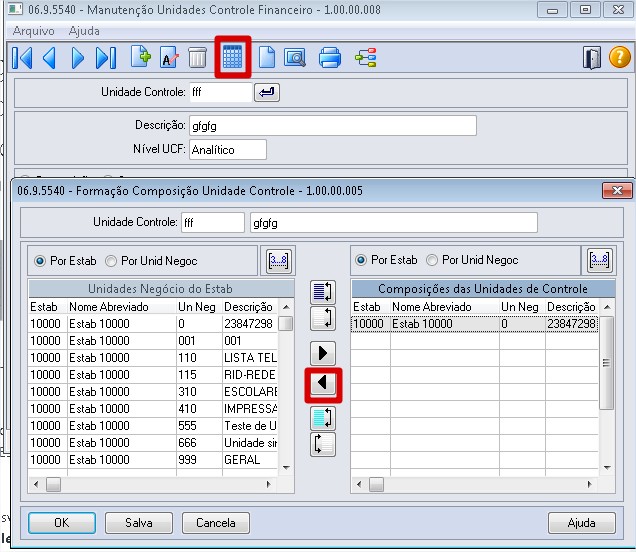Select the left table row with Un Neg 0

click(153, 324)
